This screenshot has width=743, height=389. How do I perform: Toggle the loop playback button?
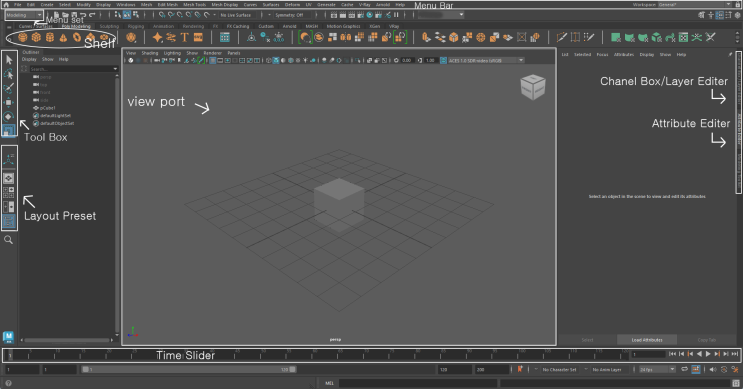(684, 369)
